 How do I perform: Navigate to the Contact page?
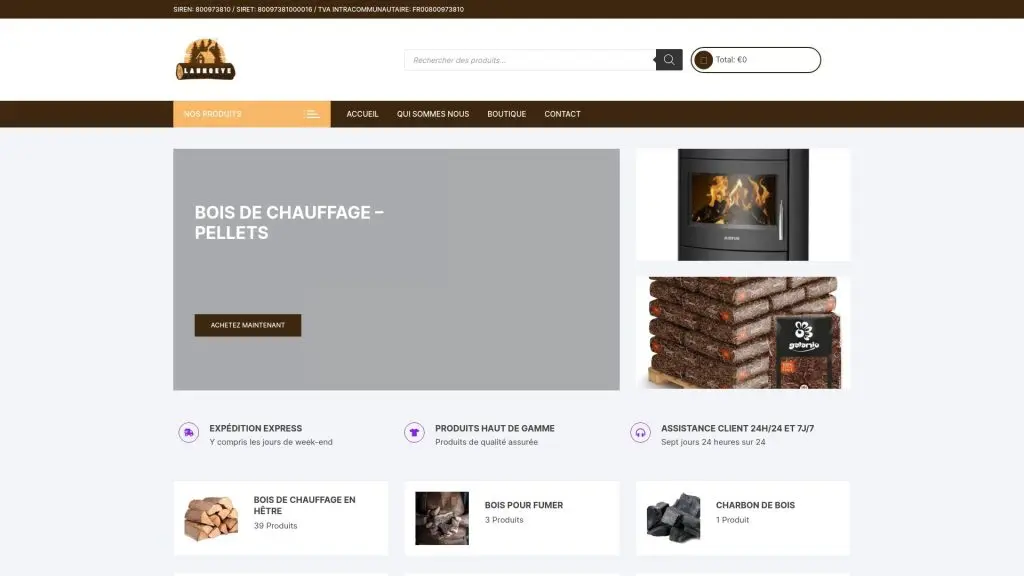pyautogui.click(x=562, y=114)
